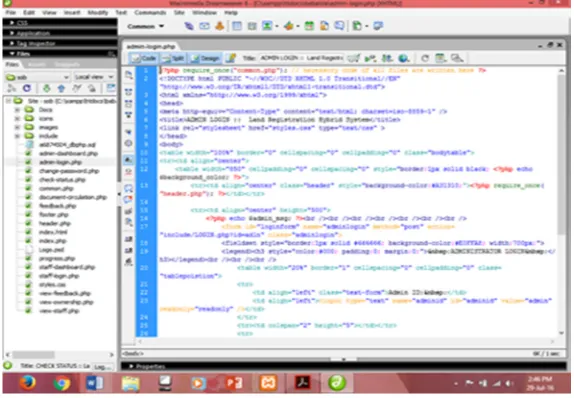Switch to Design view

205,58
